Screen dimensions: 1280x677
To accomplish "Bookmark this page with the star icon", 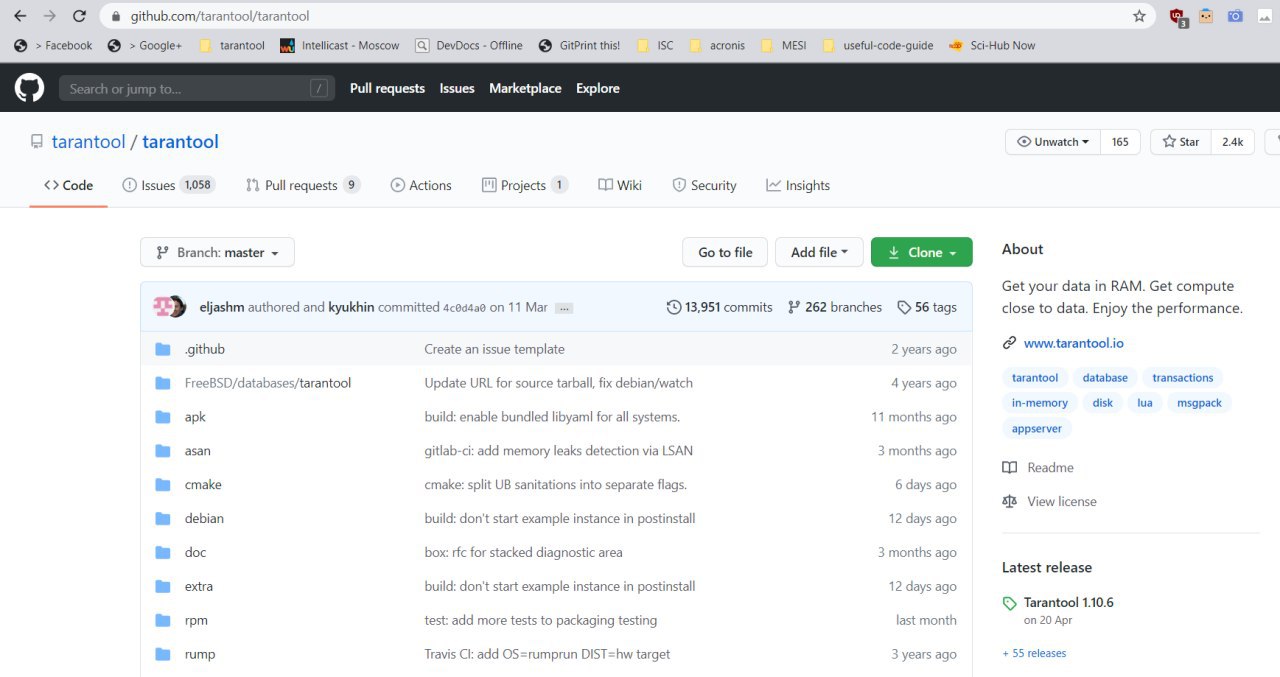I will (x=1139, y=16).
